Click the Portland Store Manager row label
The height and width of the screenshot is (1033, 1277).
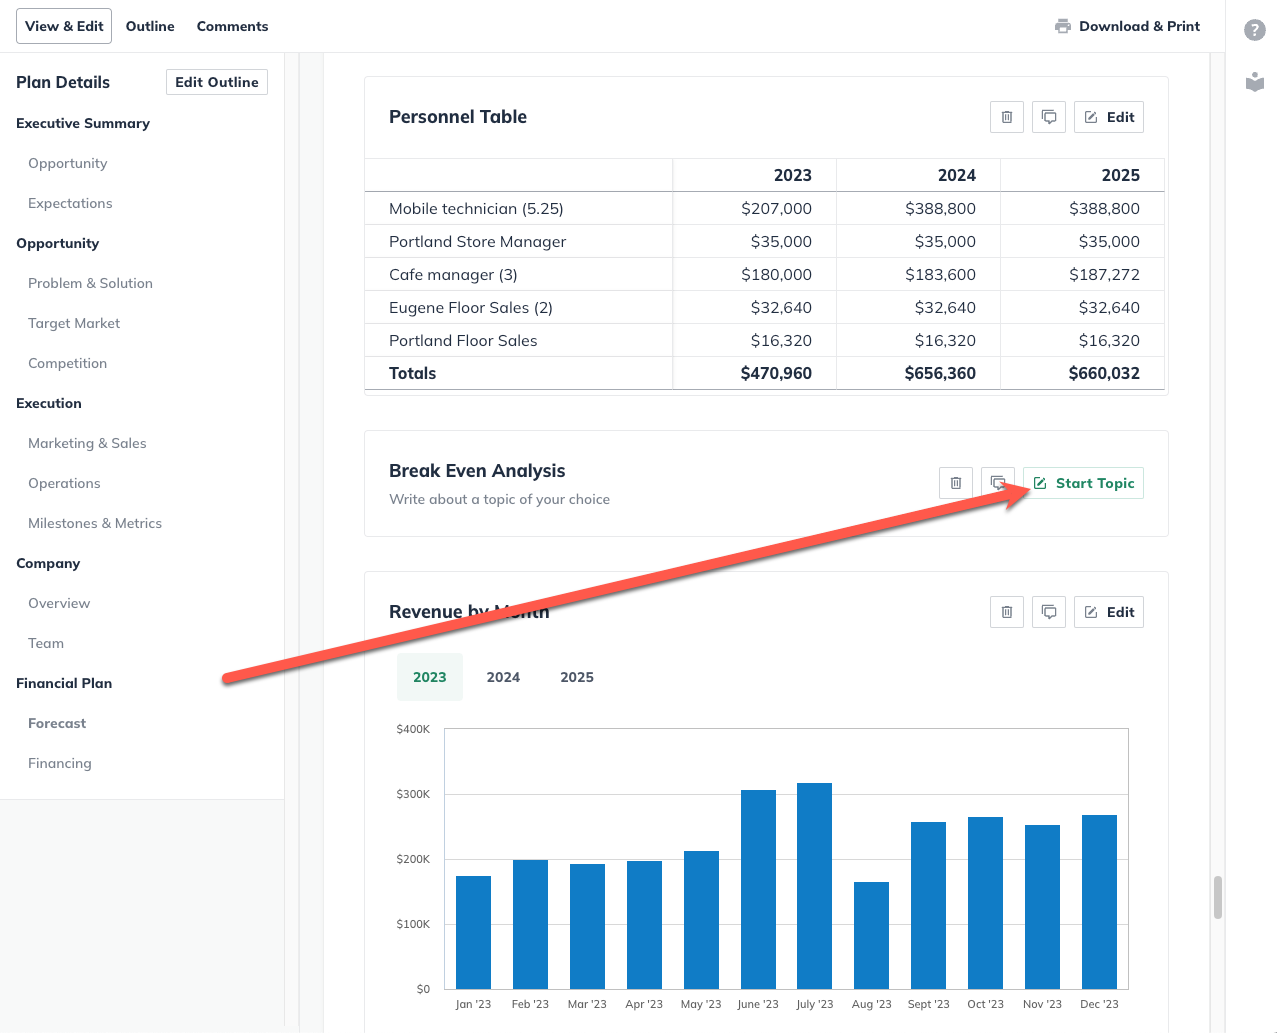click(477, 241)
